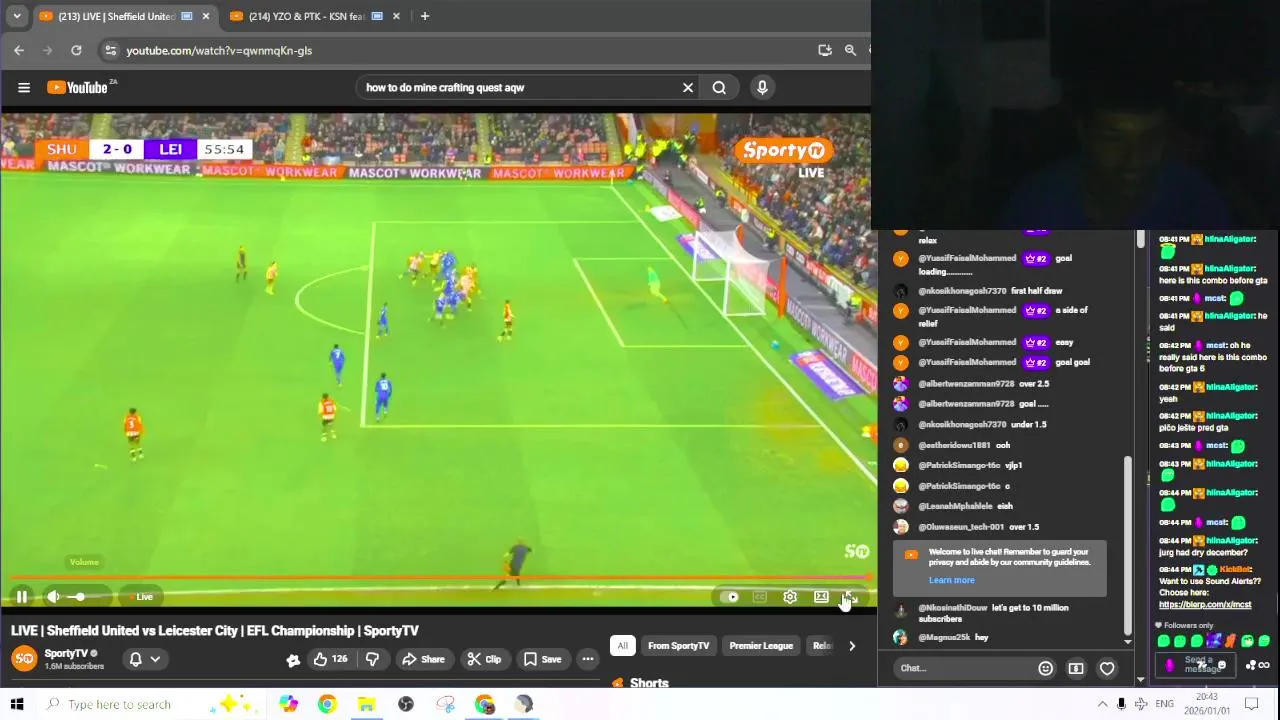Click the site information icon in address bar
The height and width of the screenshot is (720, 1280).
[111, 50]
